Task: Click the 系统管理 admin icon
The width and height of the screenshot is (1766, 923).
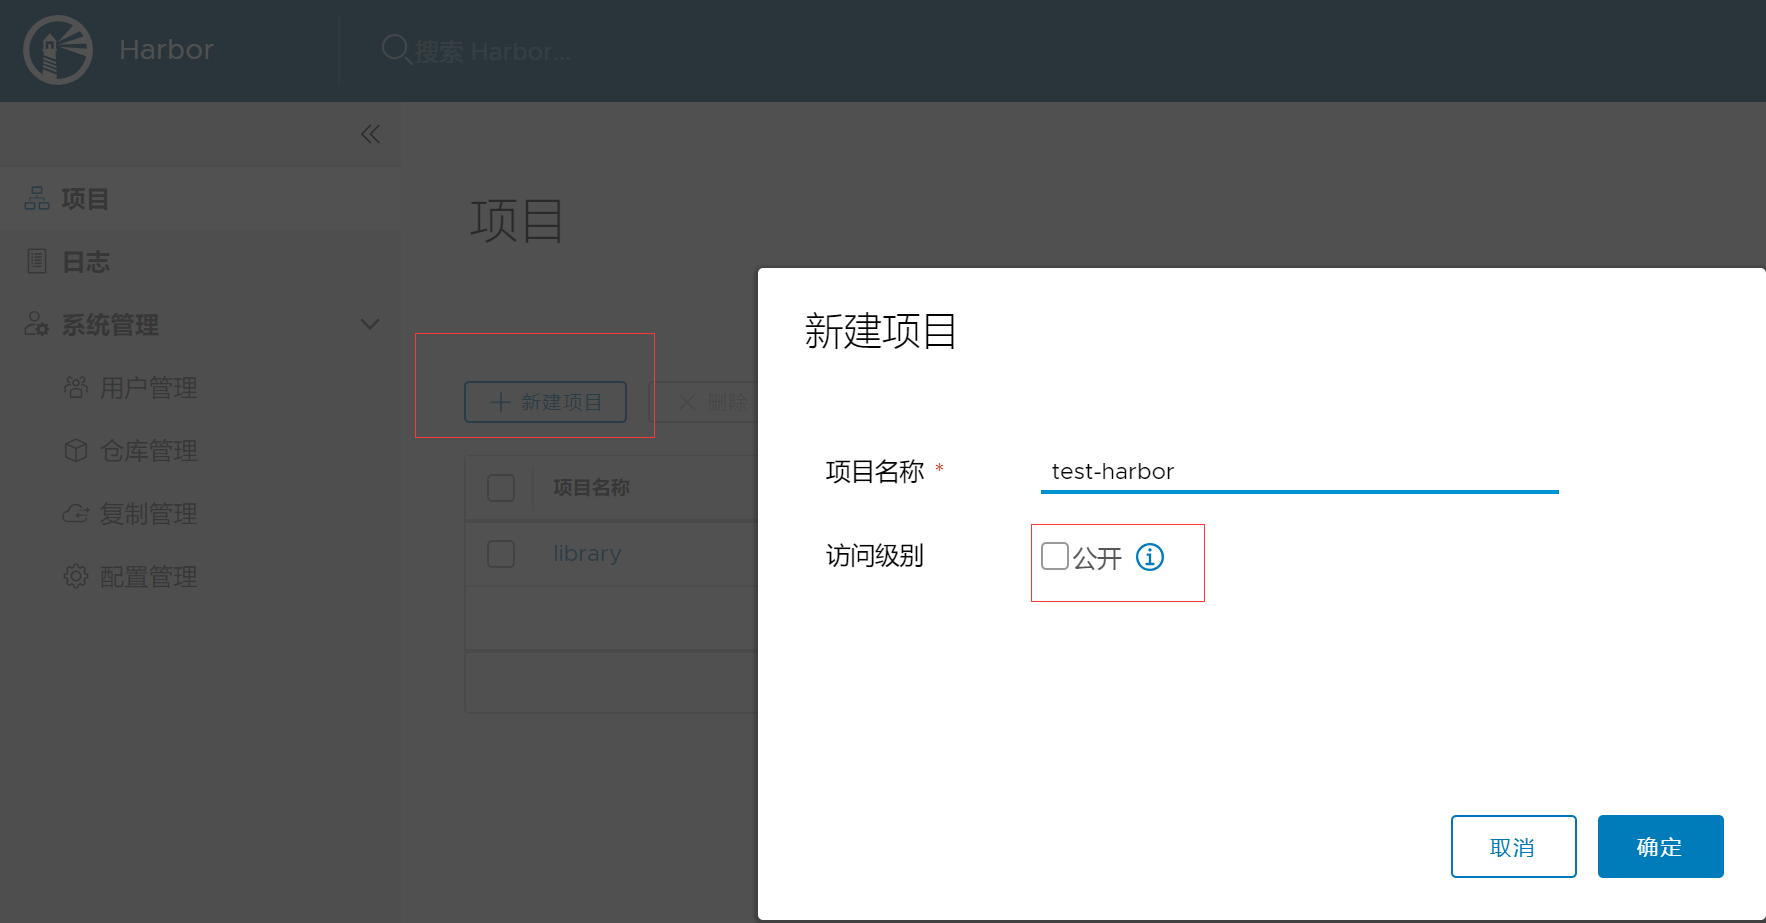Action: (x=37, y=324)
